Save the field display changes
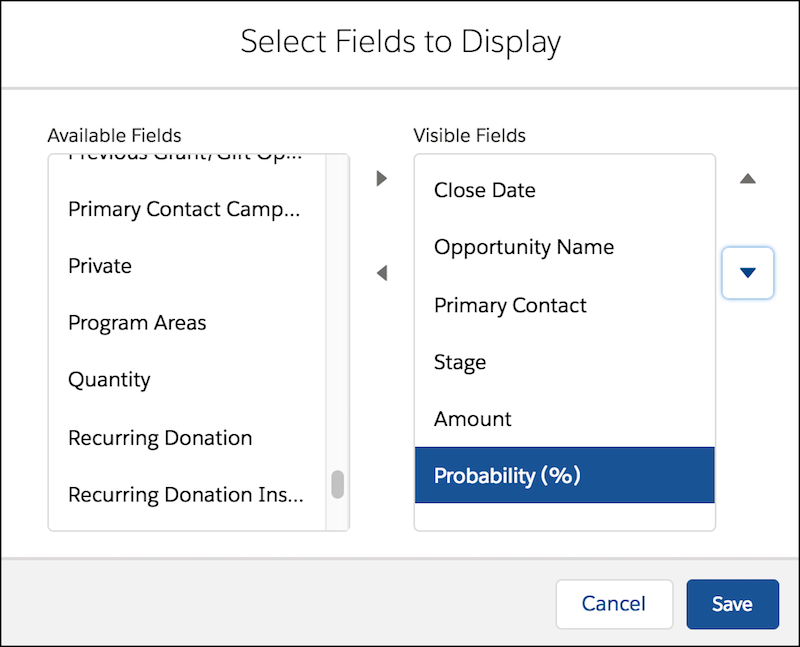The height and width of the screenshot is (647, 800). point(732,604)
